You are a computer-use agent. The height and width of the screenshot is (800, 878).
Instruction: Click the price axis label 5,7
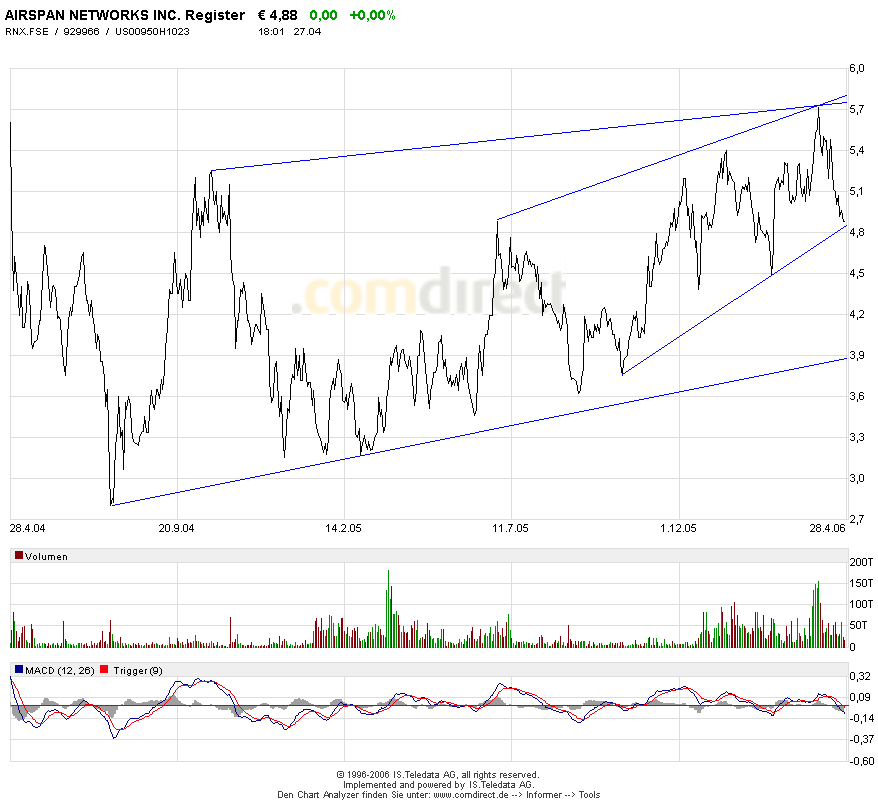pyautogui.click(x=857, y=109)
